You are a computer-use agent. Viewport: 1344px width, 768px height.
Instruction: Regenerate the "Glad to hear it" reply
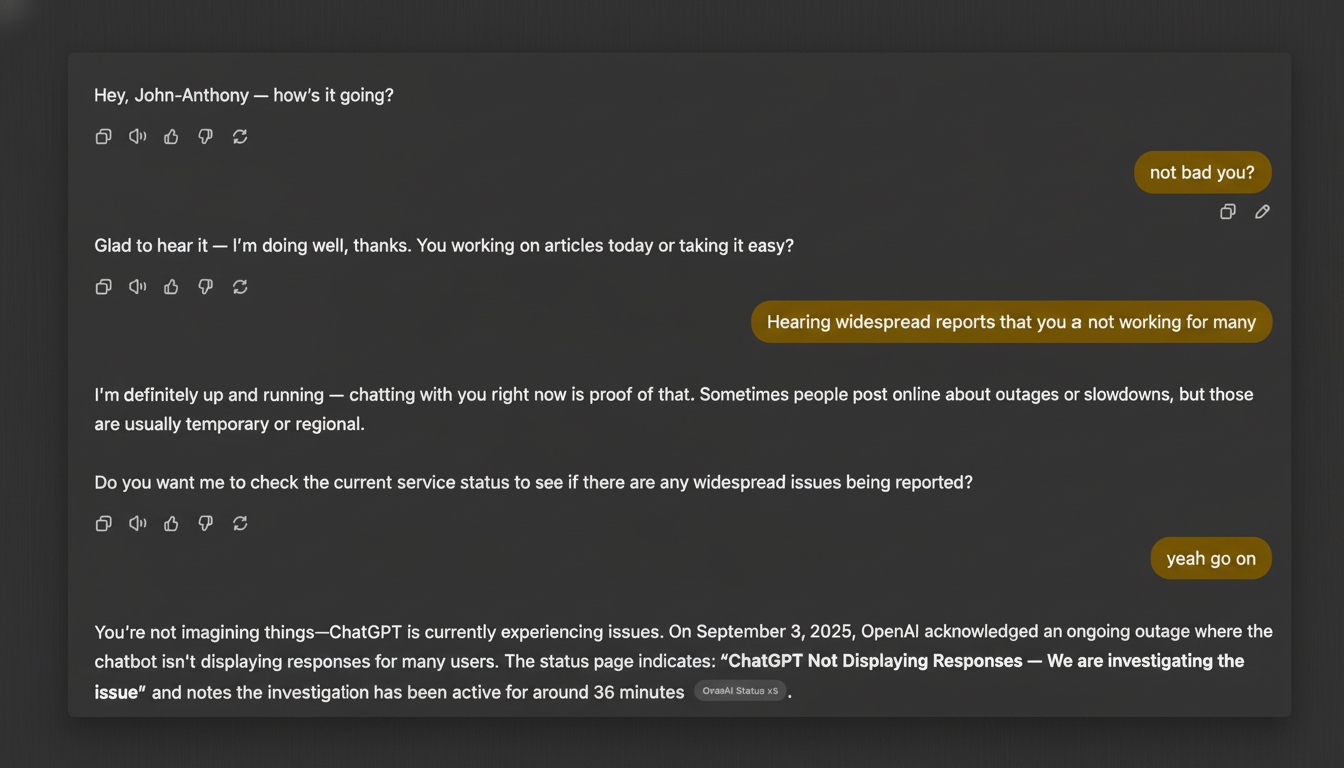pos(240,287)
